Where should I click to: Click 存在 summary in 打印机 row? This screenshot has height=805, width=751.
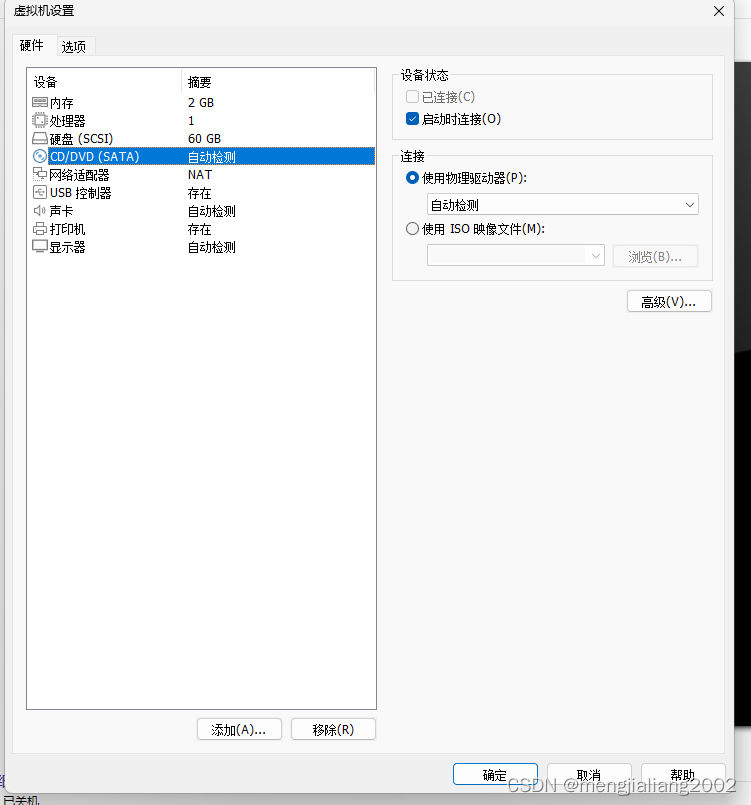[x=200, y=229]
